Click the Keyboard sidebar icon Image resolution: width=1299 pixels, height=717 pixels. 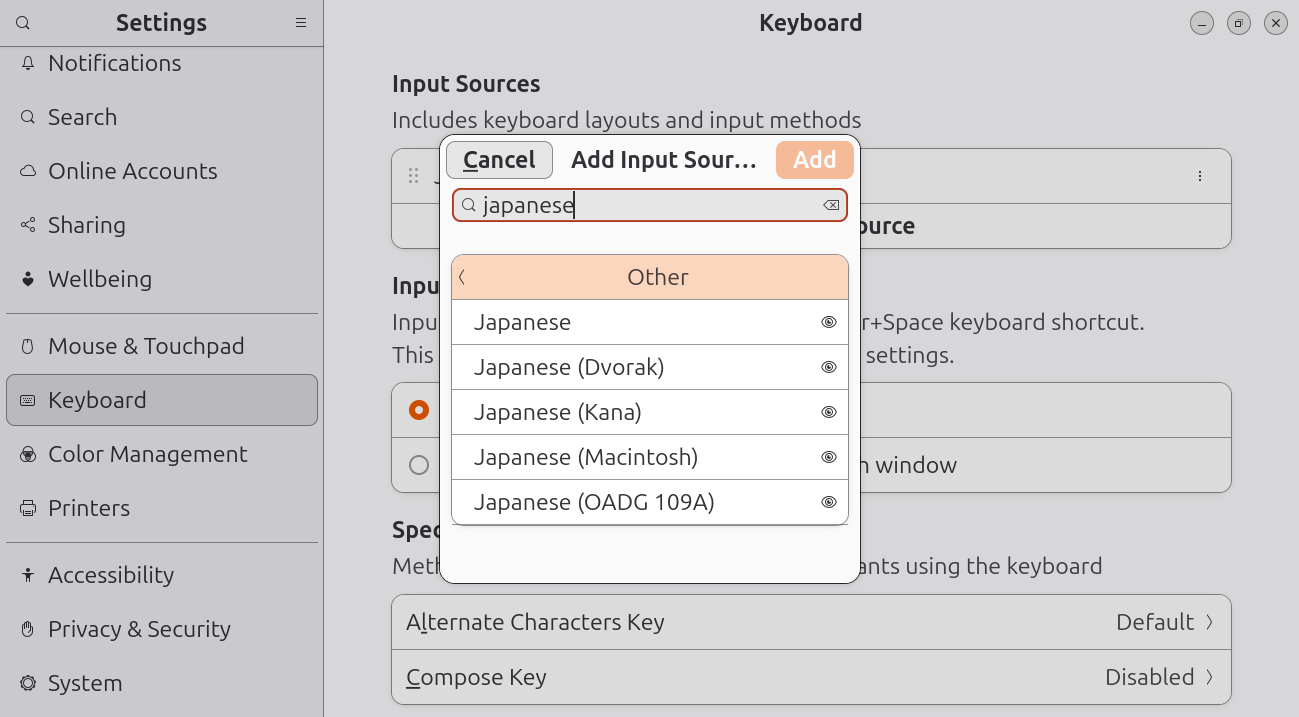28,400
